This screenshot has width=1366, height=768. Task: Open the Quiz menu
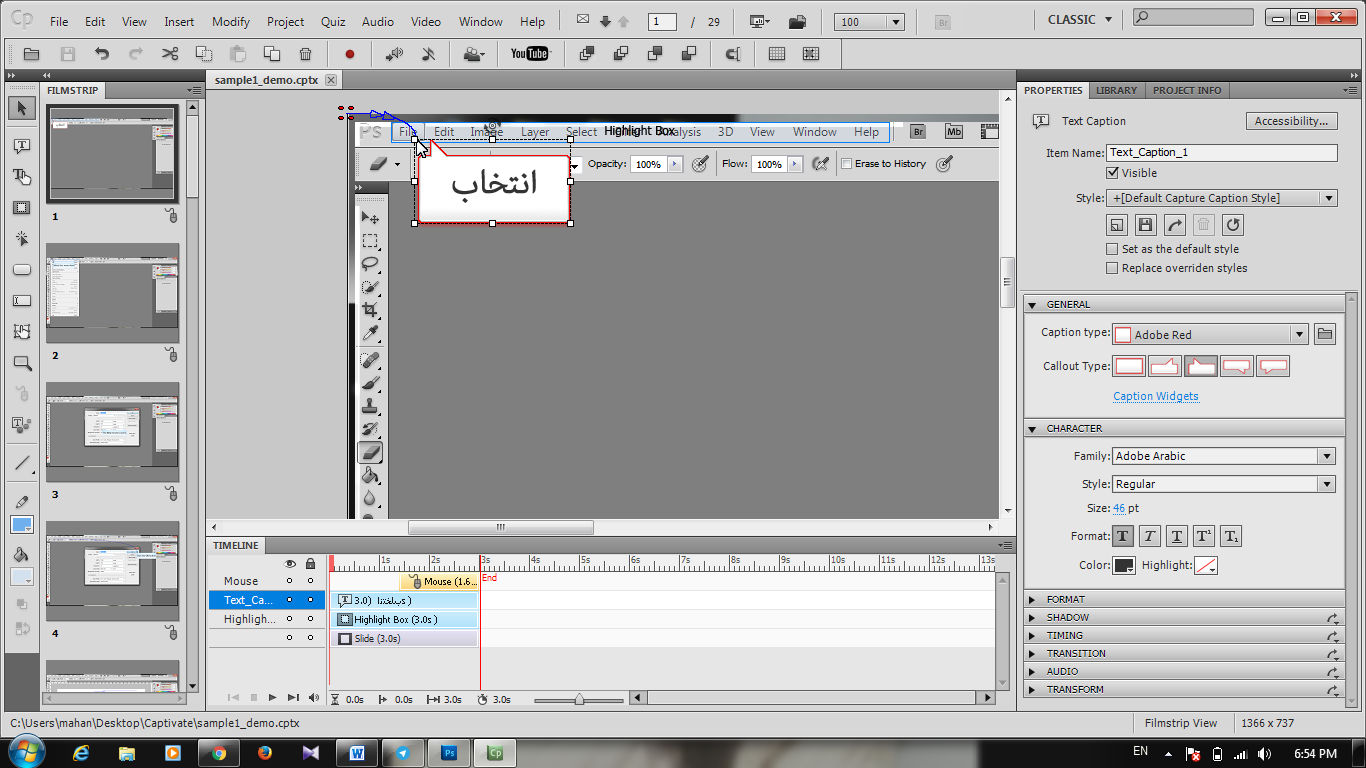[333, 21]
